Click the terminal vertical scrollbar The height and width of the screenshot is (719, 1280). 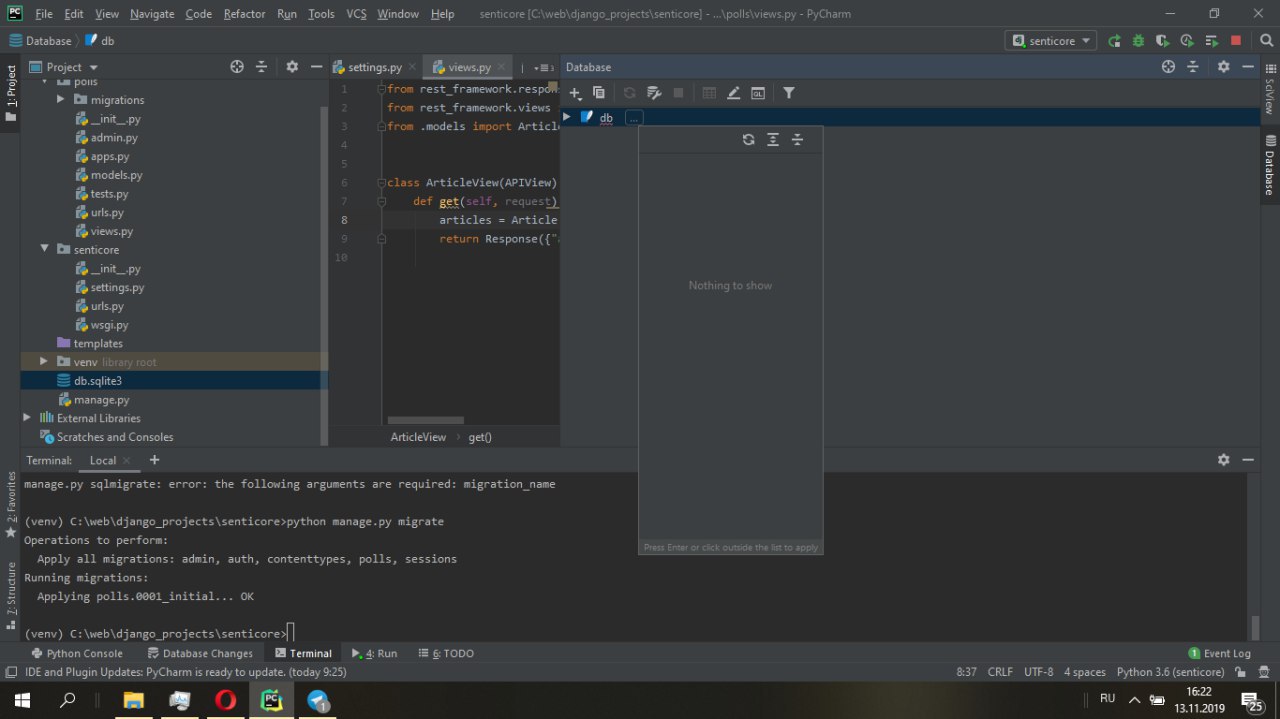coord(1255,627)
